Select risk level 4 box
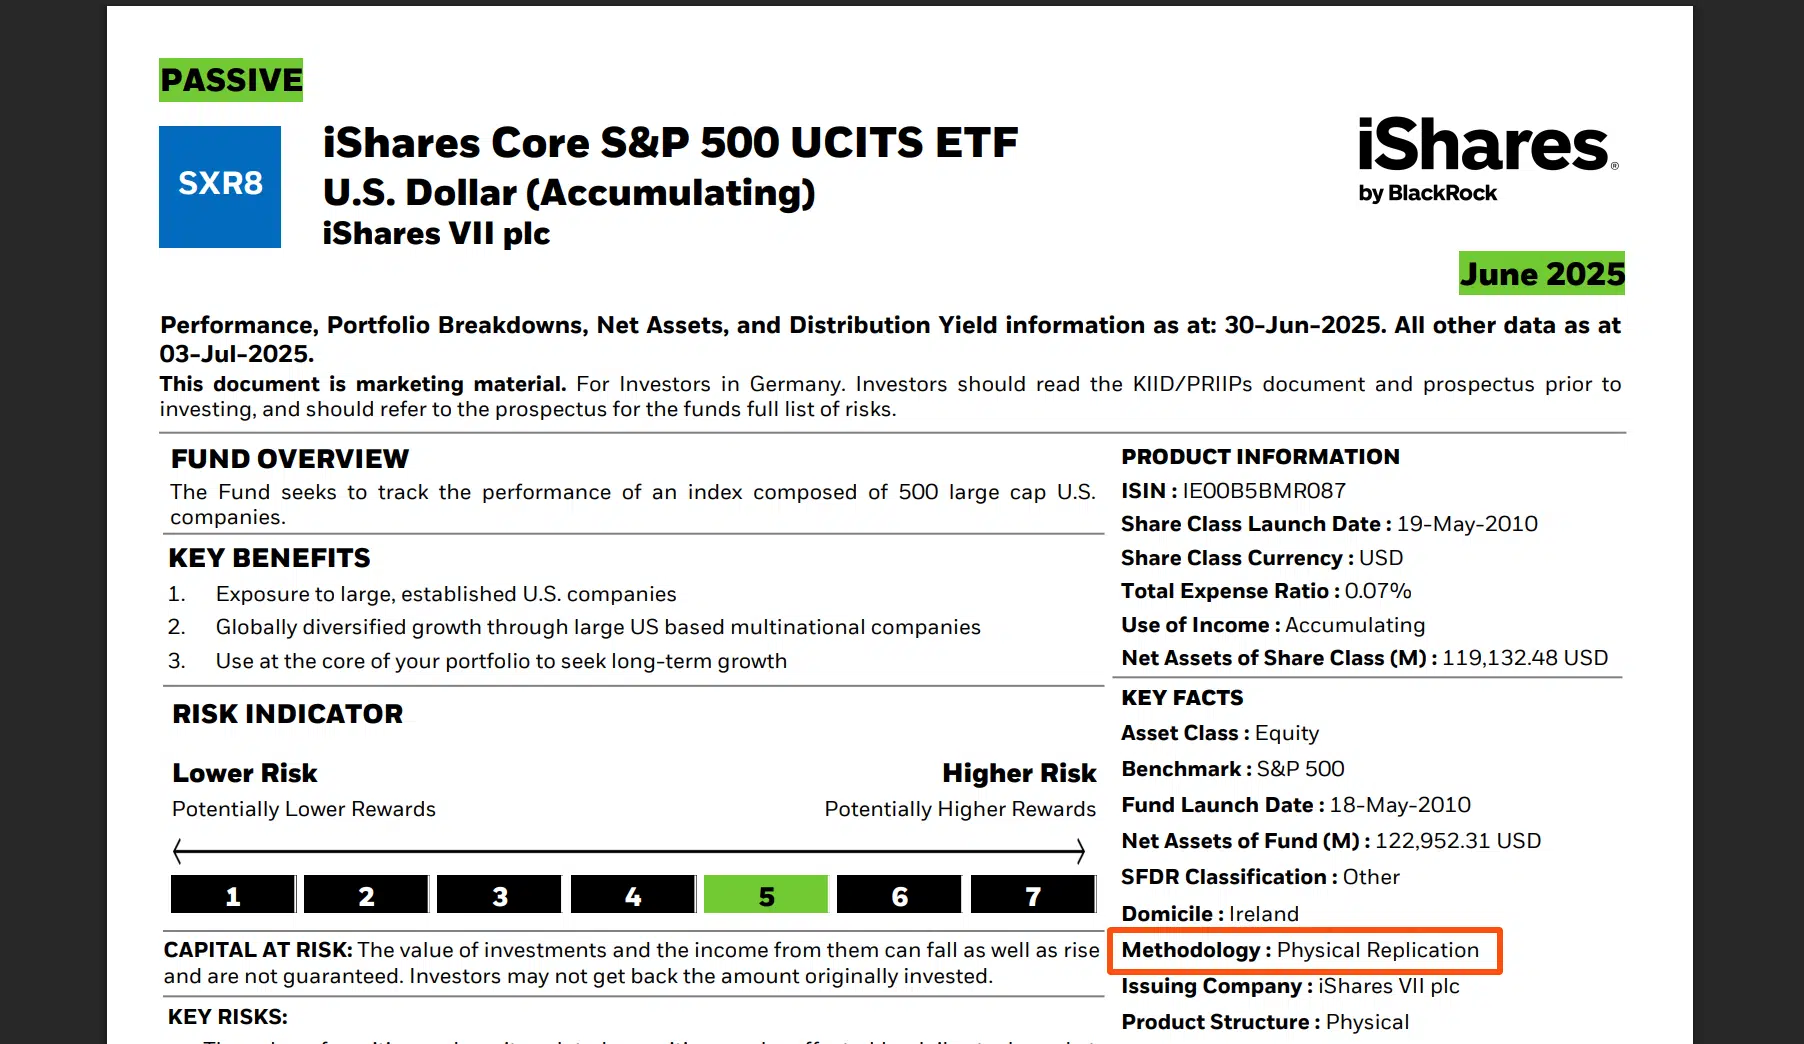This screenshot has height=1044, width=1804. [633, 894]
